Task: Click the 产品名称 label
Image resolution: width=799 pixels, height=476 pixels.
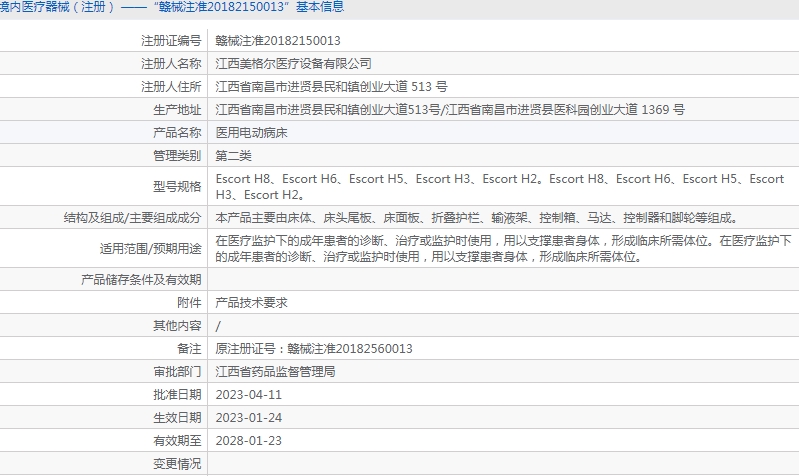Action: [x=177, y=133]
